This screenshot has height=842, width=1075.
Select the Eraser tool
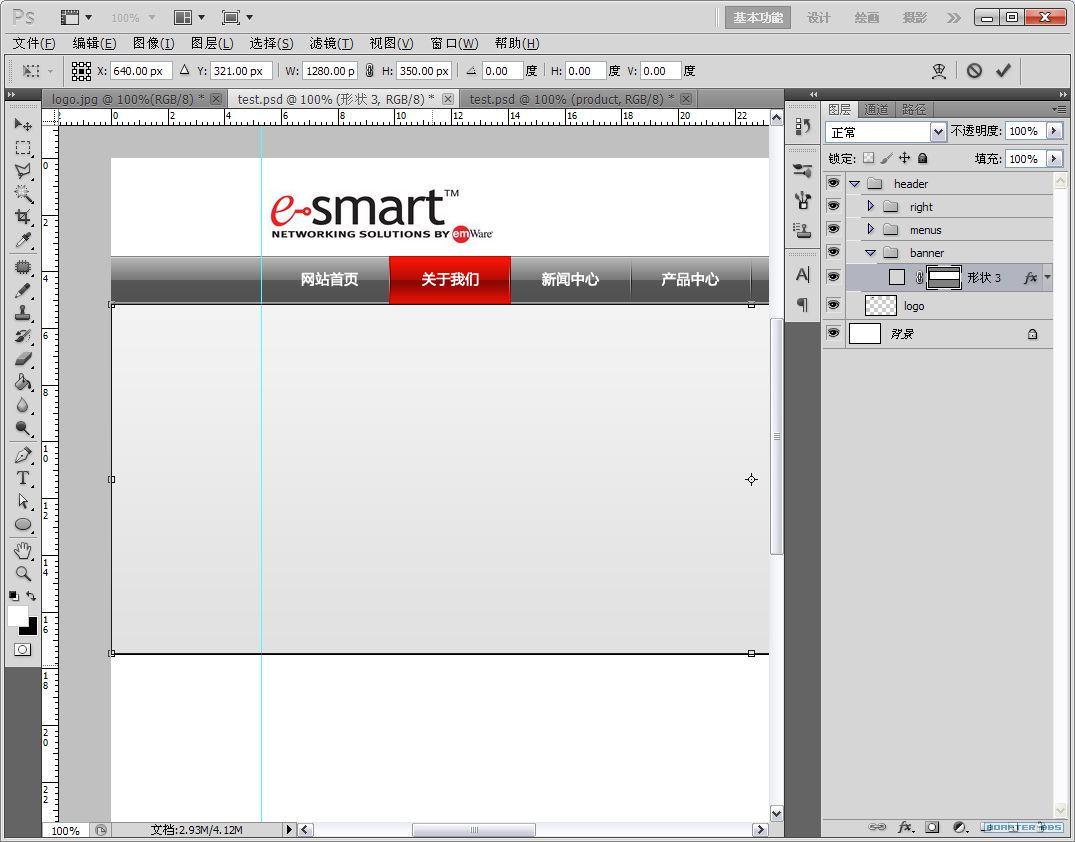click(x=23, y=359)
